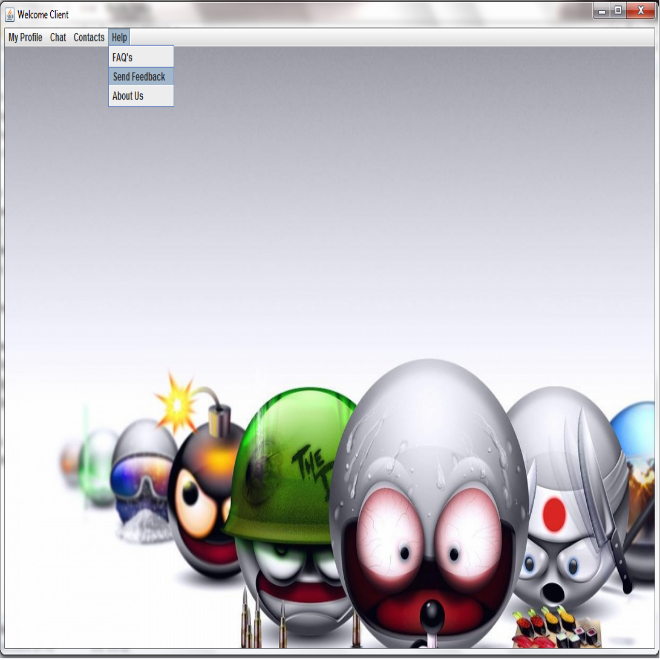The width and height of the screenshot is (660, 660).
Task: Minimize the Welcome Client window
Action: [x=602, y=11]
